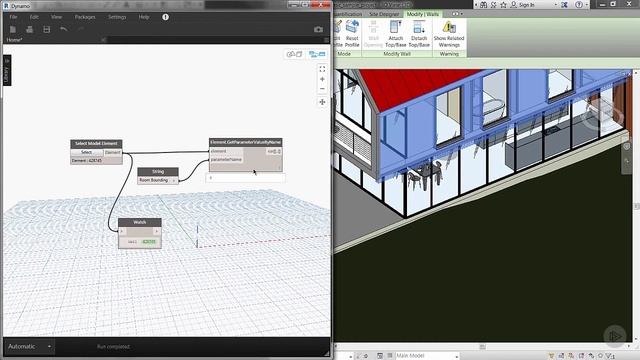This screenshot has width=640, height=360.
Task: Click the Redo arrow in Dynamo toolbar
Action: [80, 29]
